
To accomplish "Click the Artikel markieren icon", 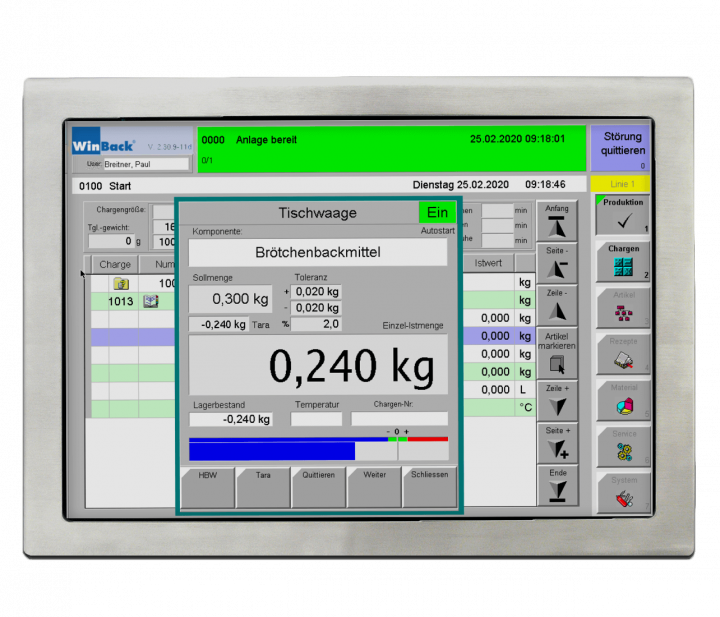I will (x=558, y=351).
